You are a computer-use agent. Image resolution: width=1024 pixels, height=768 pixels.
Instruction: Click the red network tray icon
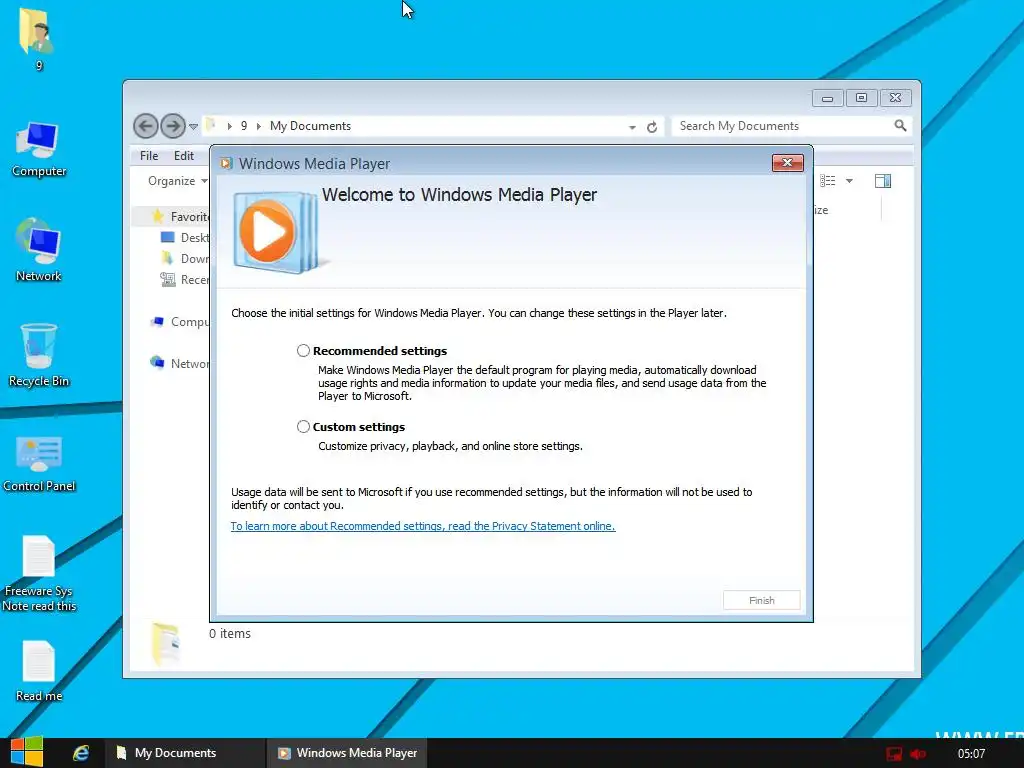pos(893,754)
